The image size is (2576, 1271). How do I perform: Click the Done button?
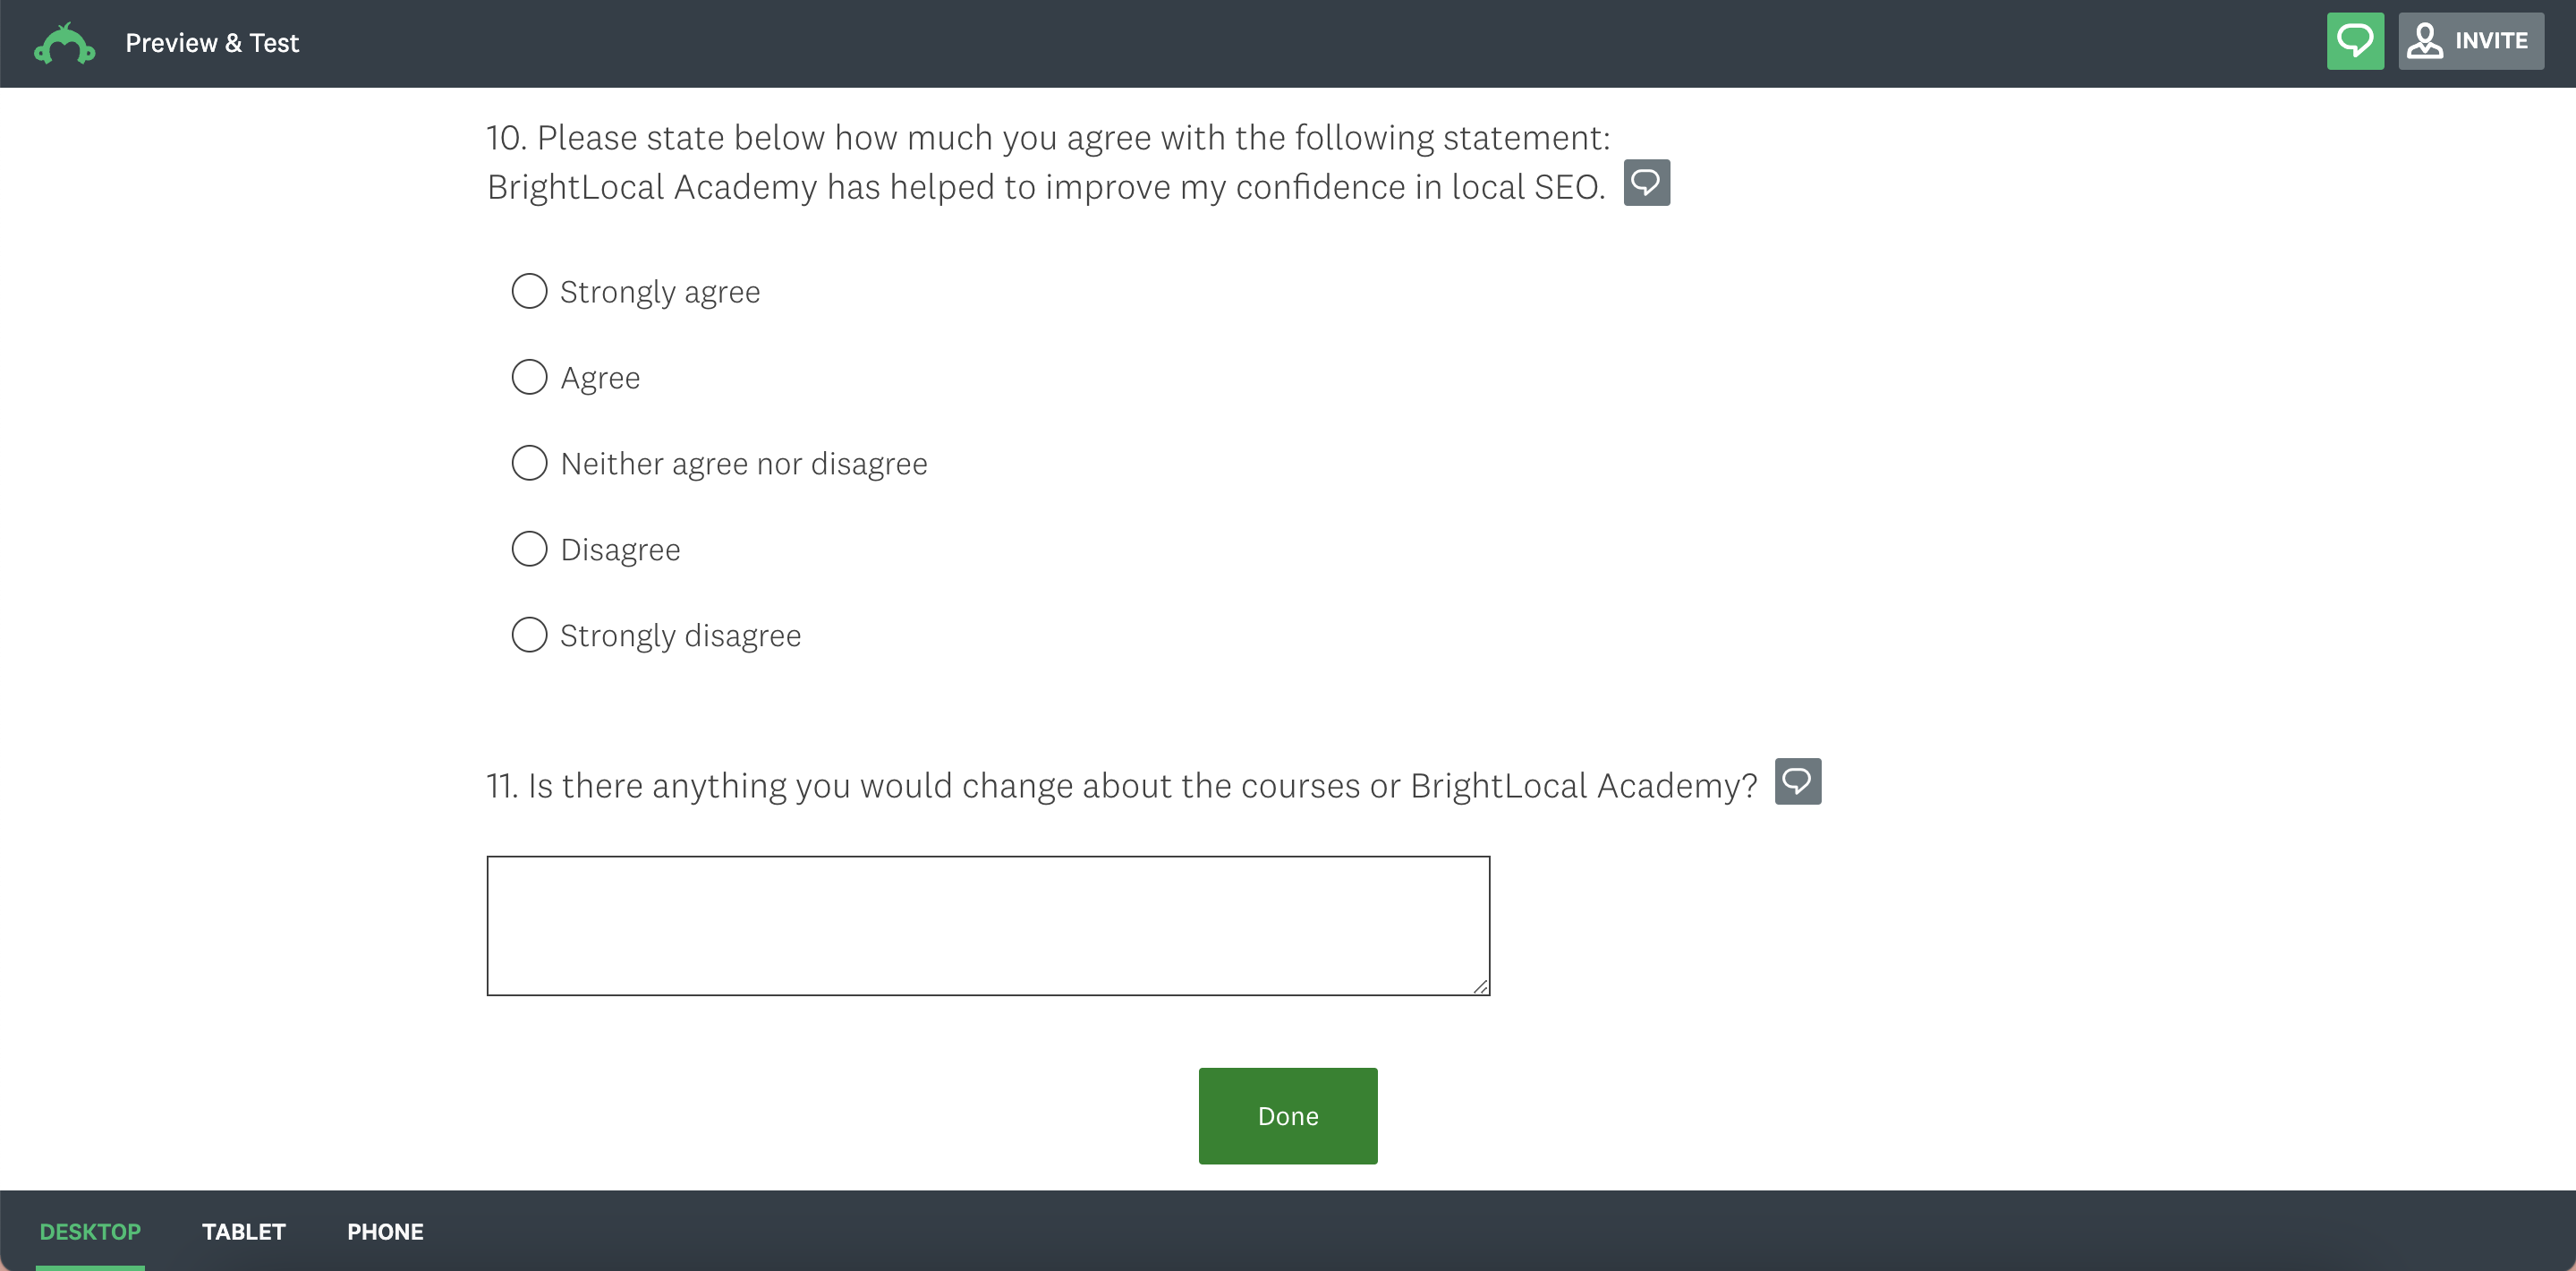(1288, 1115)
